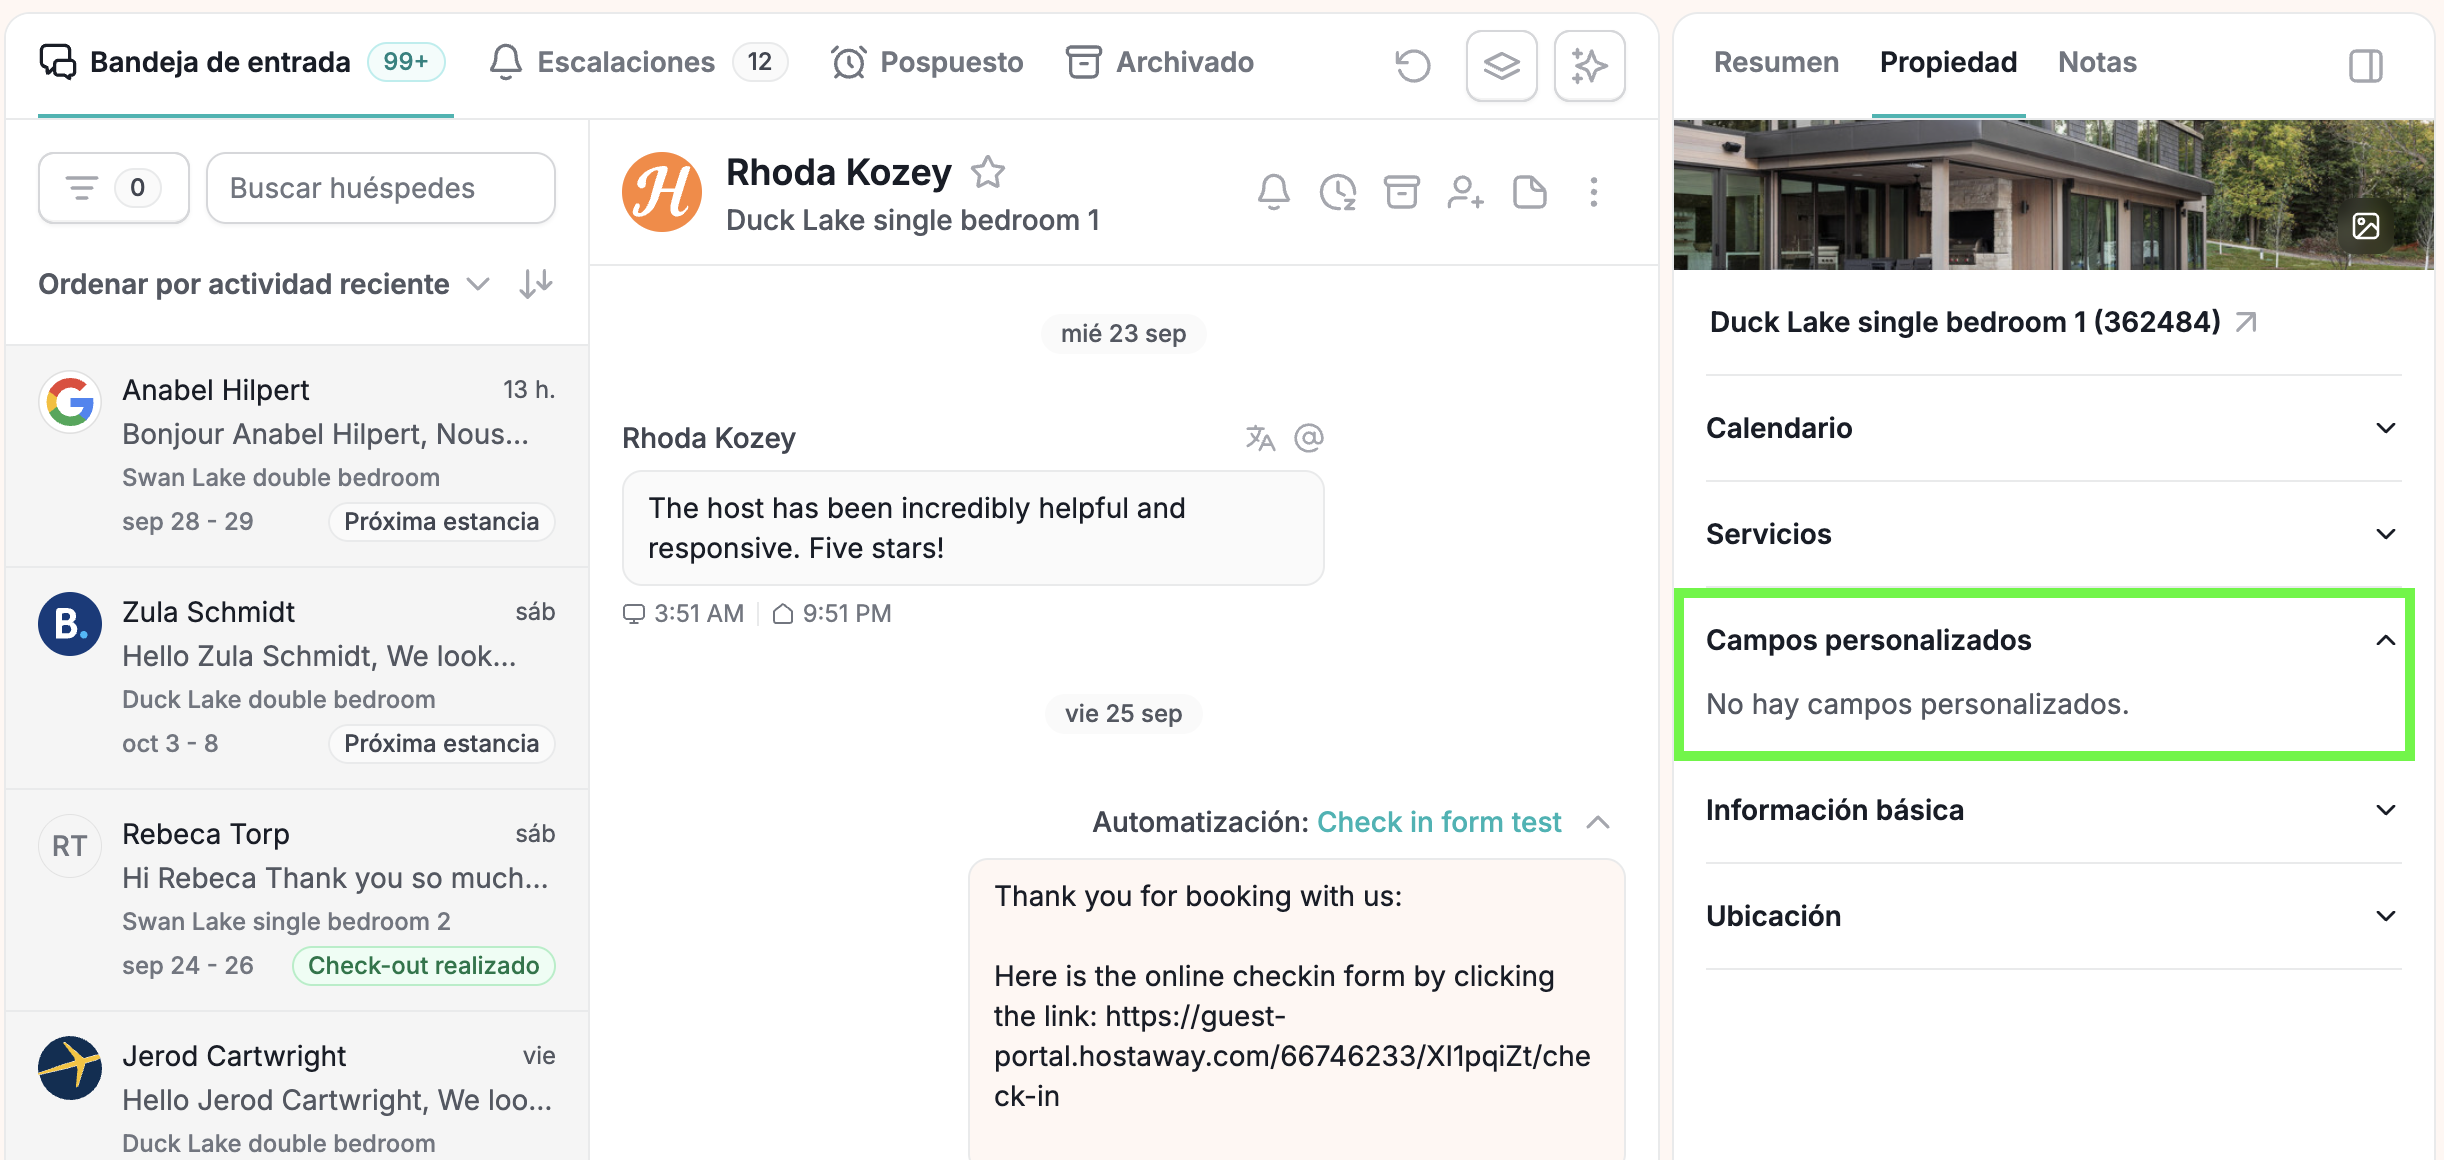This screenshot has width=2444, height=1160.
Task: Click the AI sparkle button
Action: (1589, 65)
